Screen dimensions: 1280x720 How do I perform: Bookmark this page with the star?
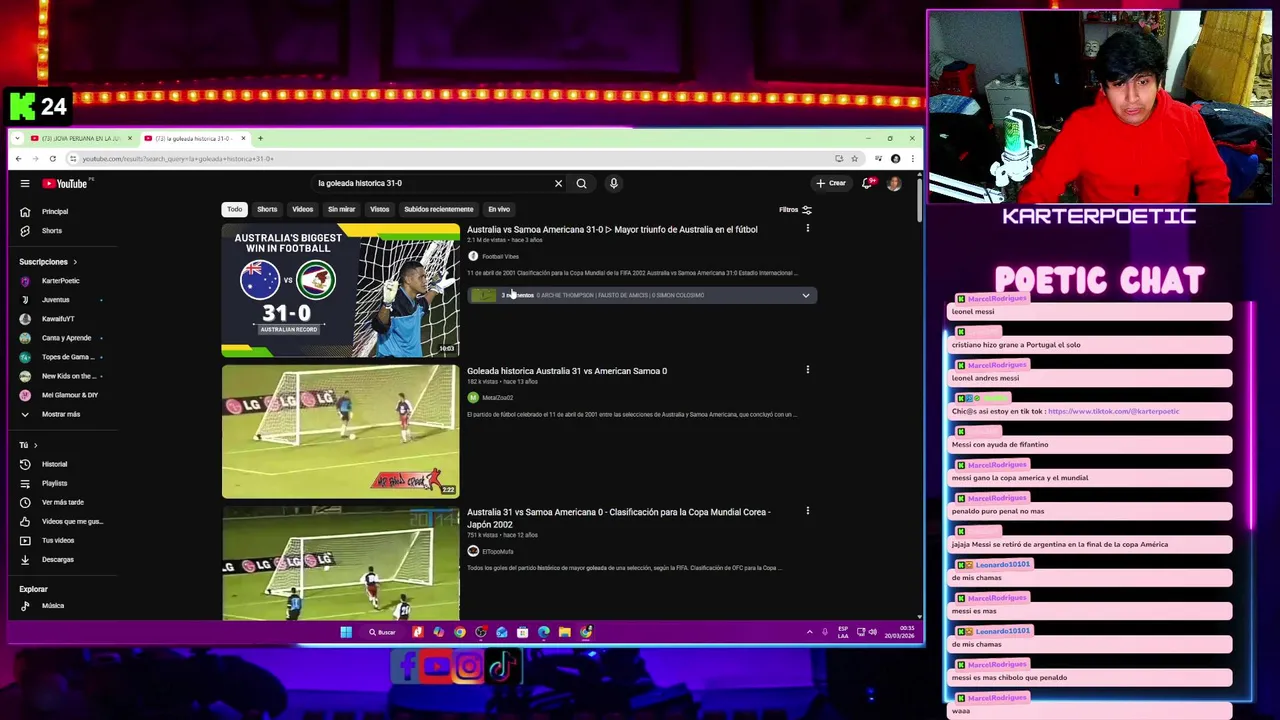[854, 158]
